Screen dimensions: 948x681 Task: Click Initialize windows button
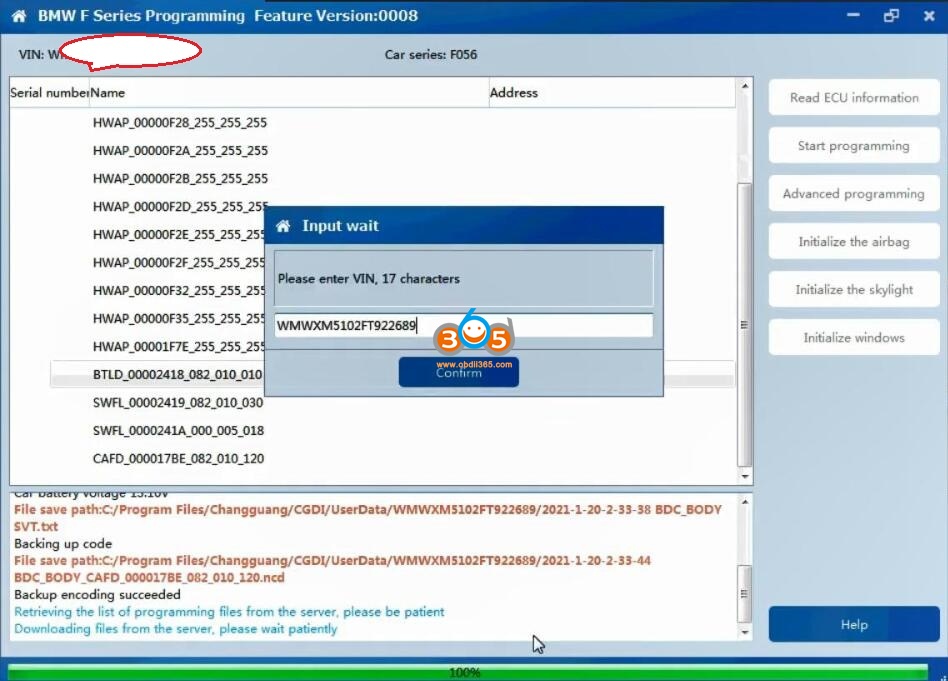point(854,337)
